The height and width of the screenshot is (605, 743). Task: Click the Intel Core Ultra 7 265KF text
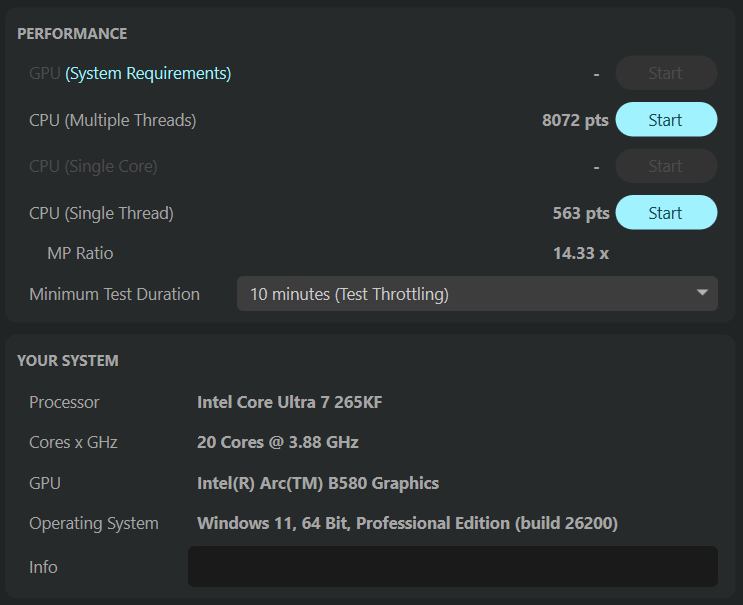290,402
